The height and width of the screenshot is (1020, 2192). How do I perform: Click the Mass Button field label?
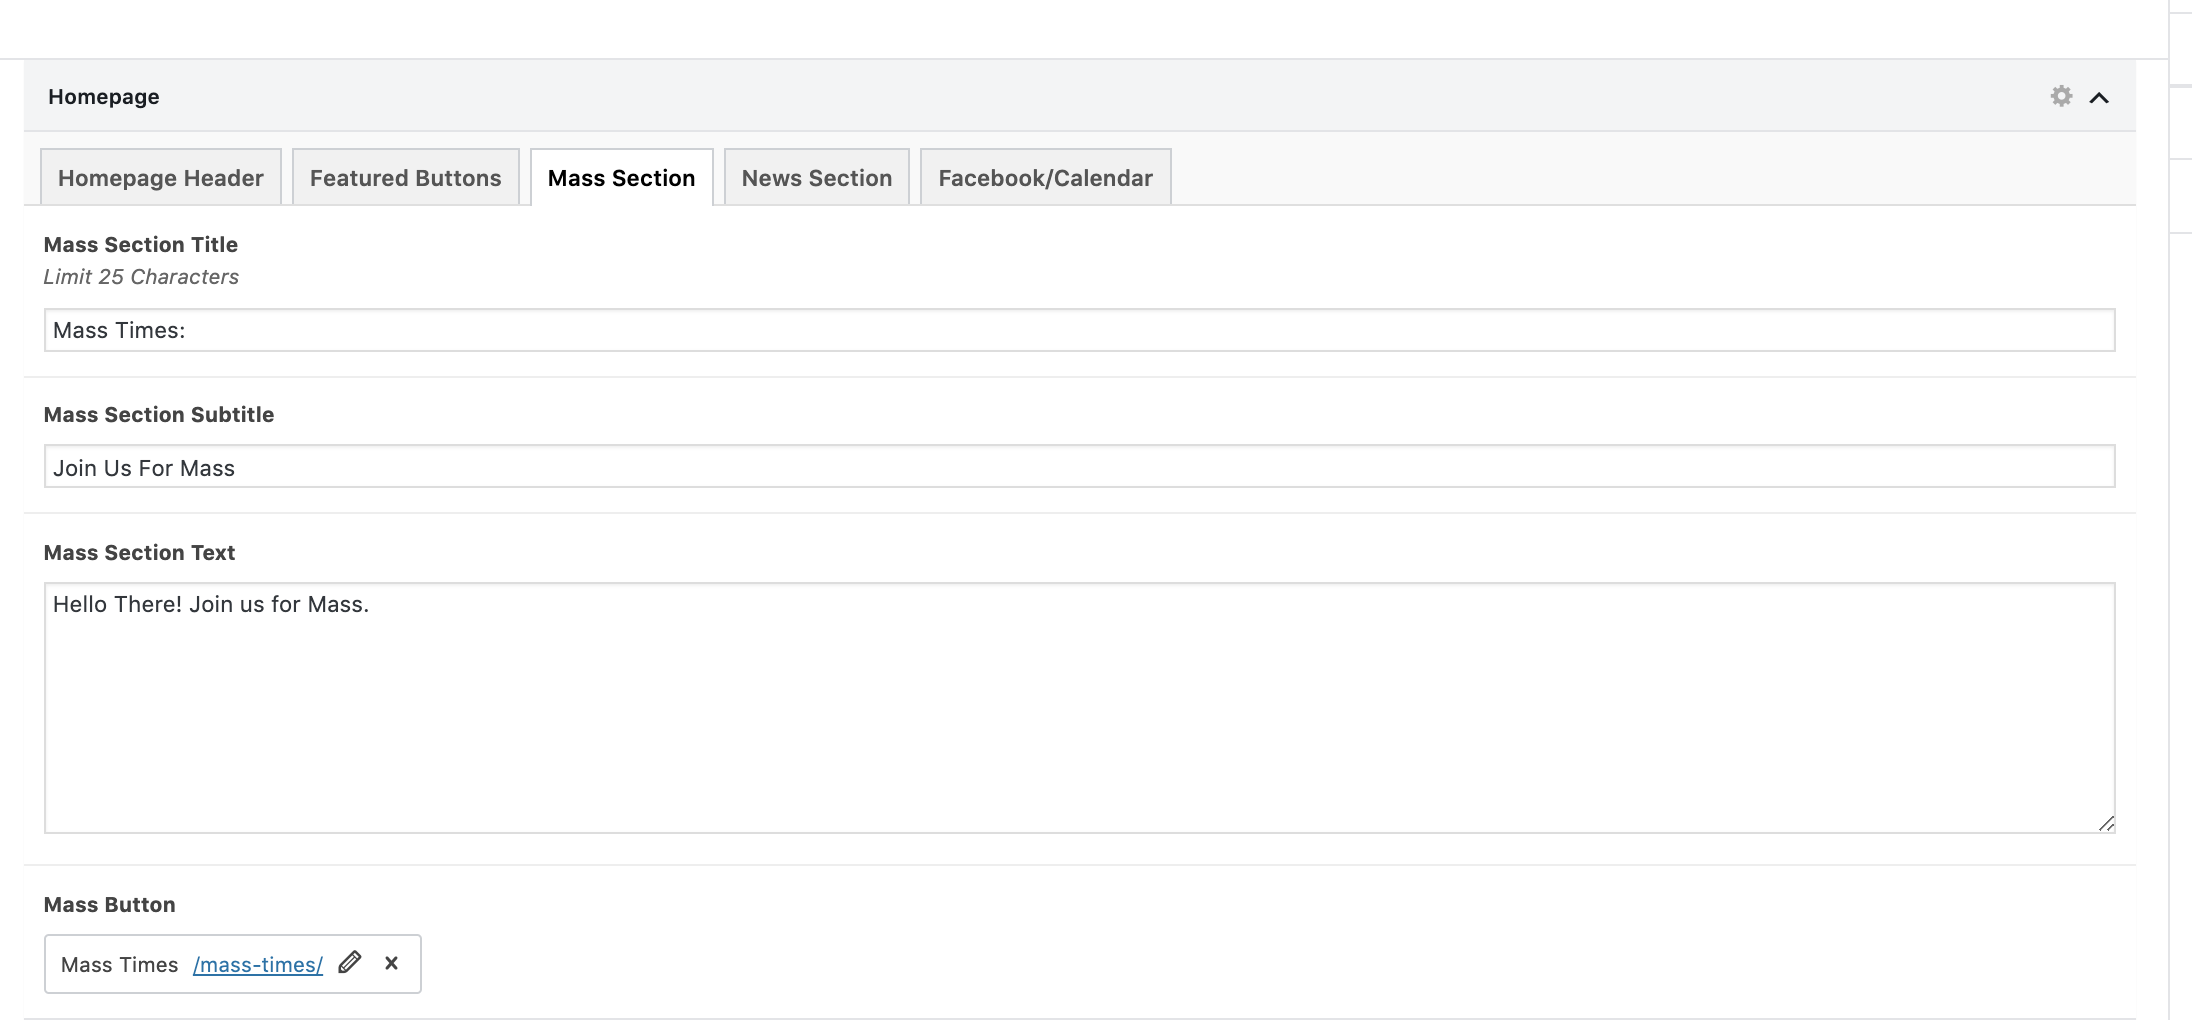point(110,905)
